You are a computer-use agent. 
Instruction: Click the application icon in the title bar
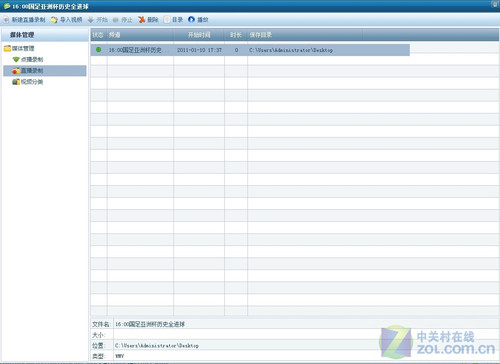(7, 6)
